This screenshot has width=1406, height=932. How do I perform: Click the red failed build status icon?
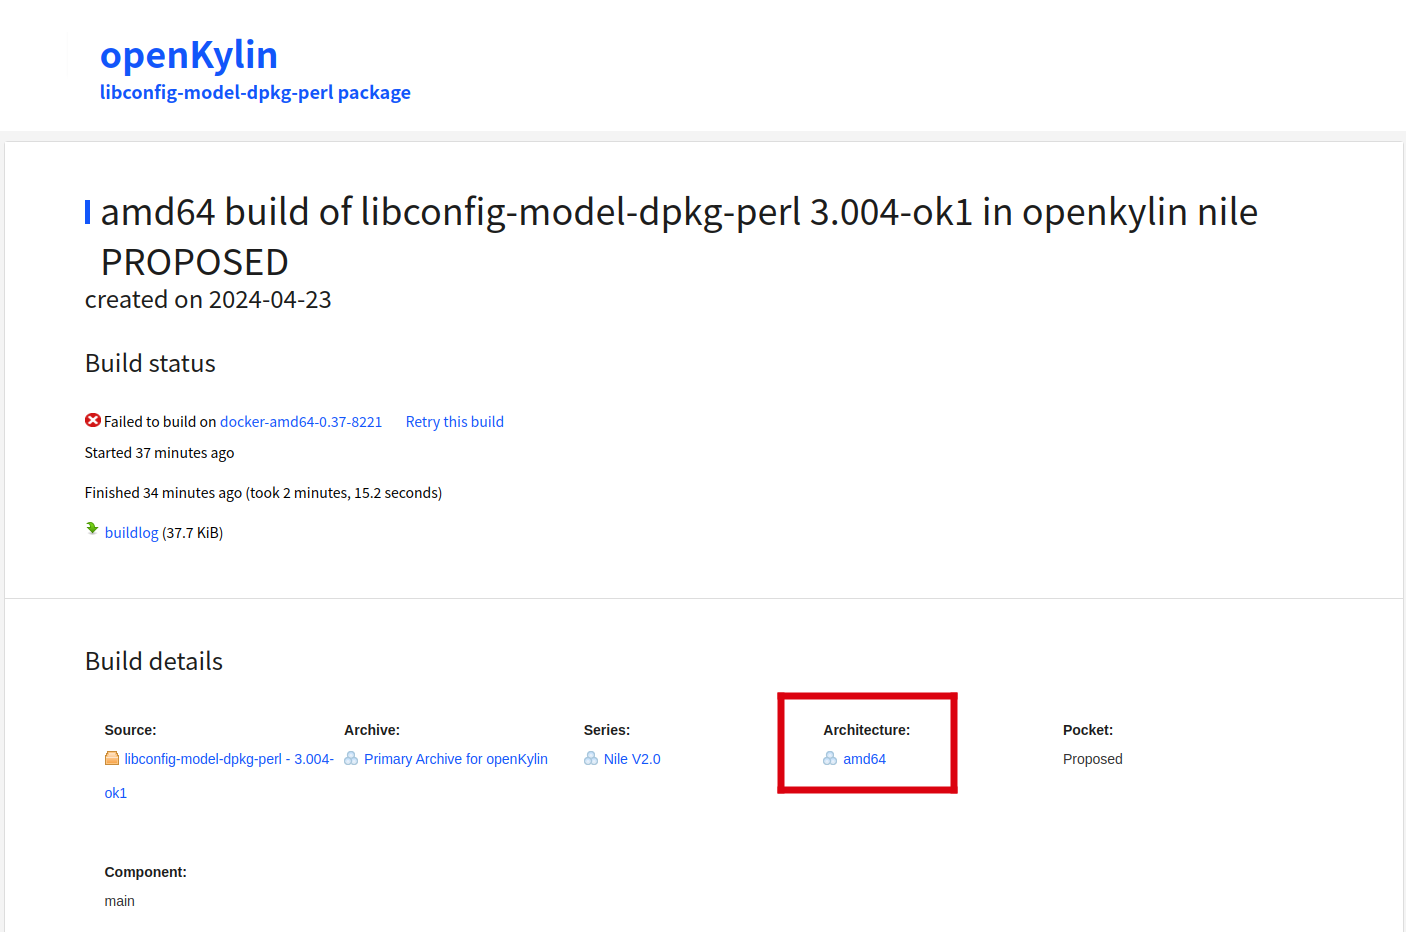point(93,420)
